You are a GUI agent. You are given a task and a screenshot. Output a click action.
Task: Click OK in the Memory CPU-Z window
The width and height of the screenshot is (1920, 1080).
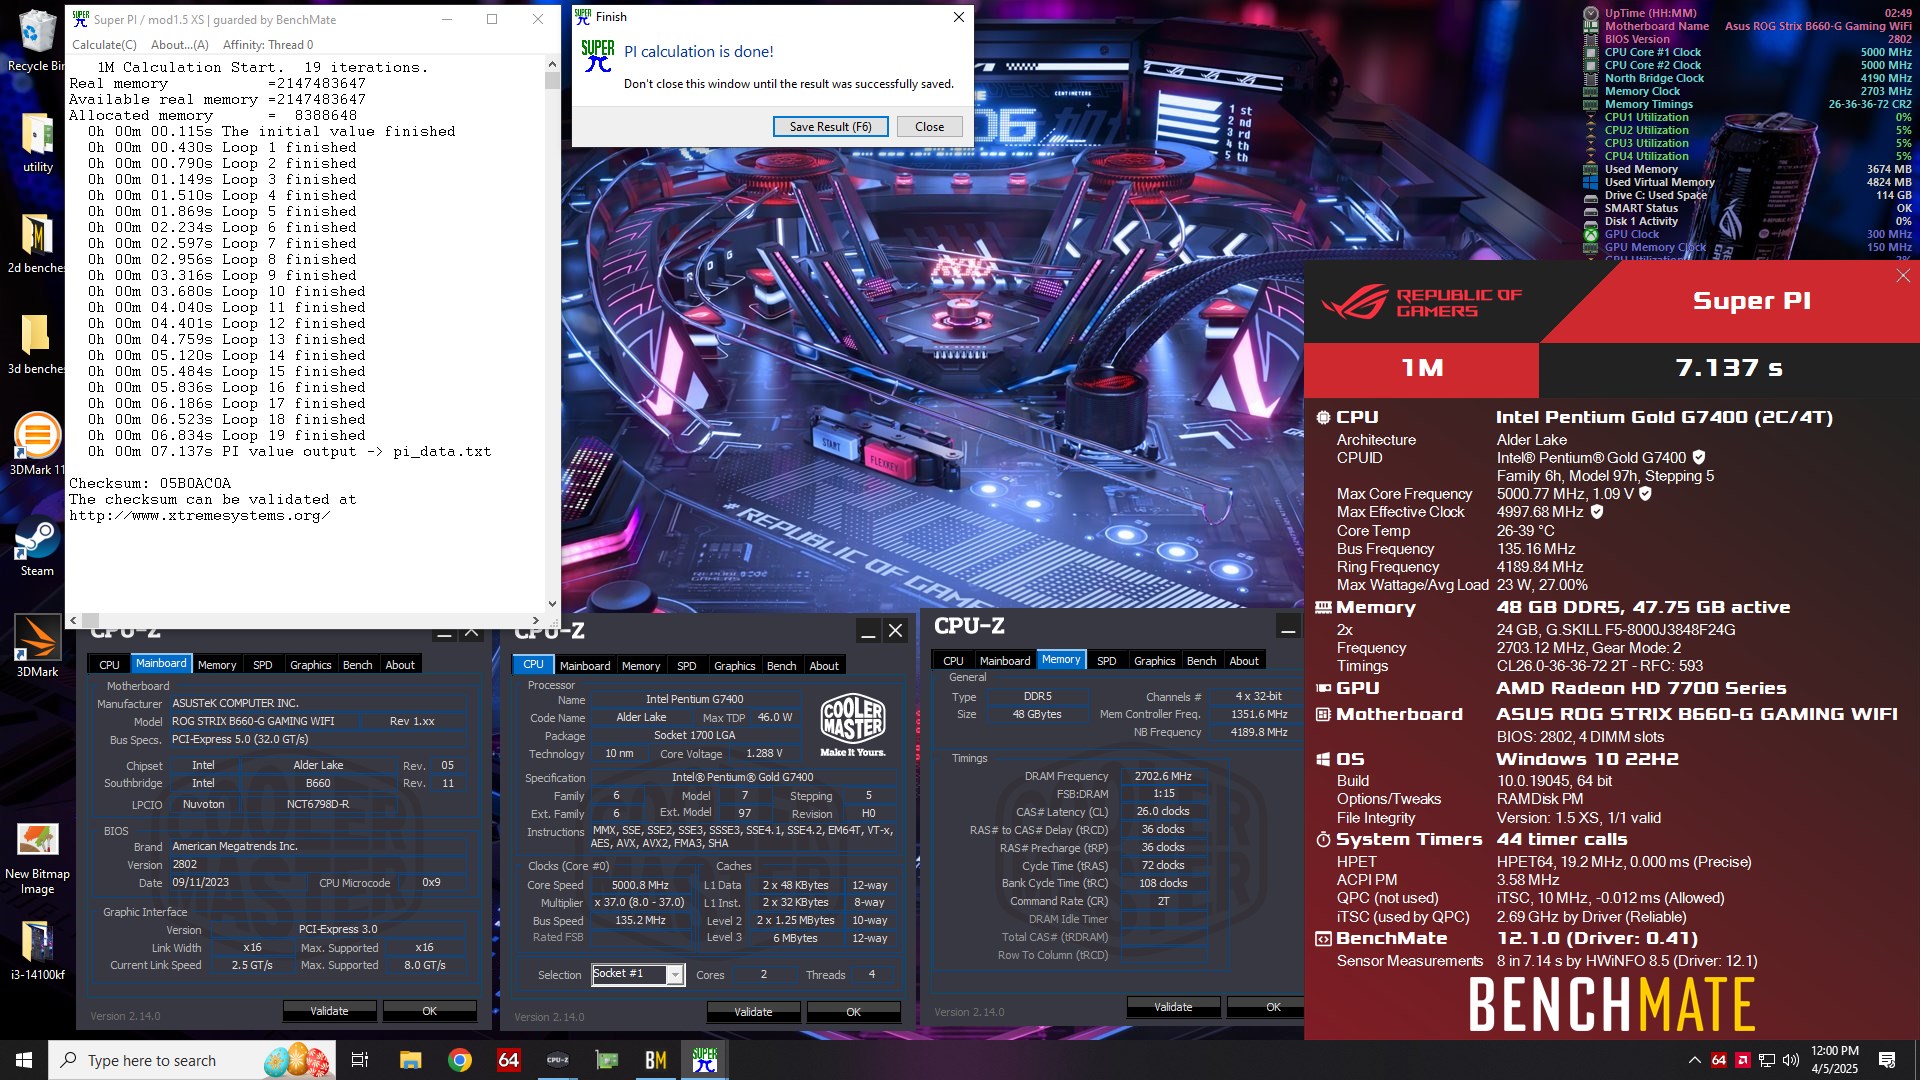click(1267, 1007)
